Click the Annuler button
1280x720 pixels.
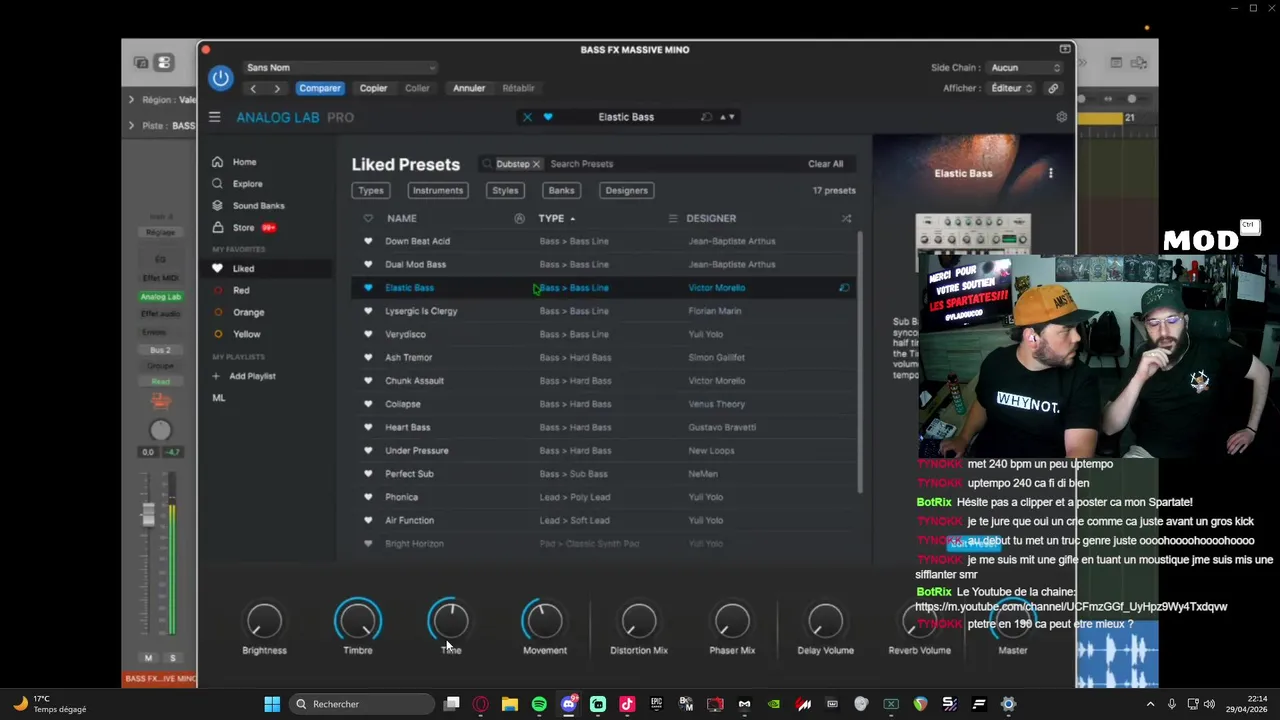pyautogui.click(x=469, y=88)
